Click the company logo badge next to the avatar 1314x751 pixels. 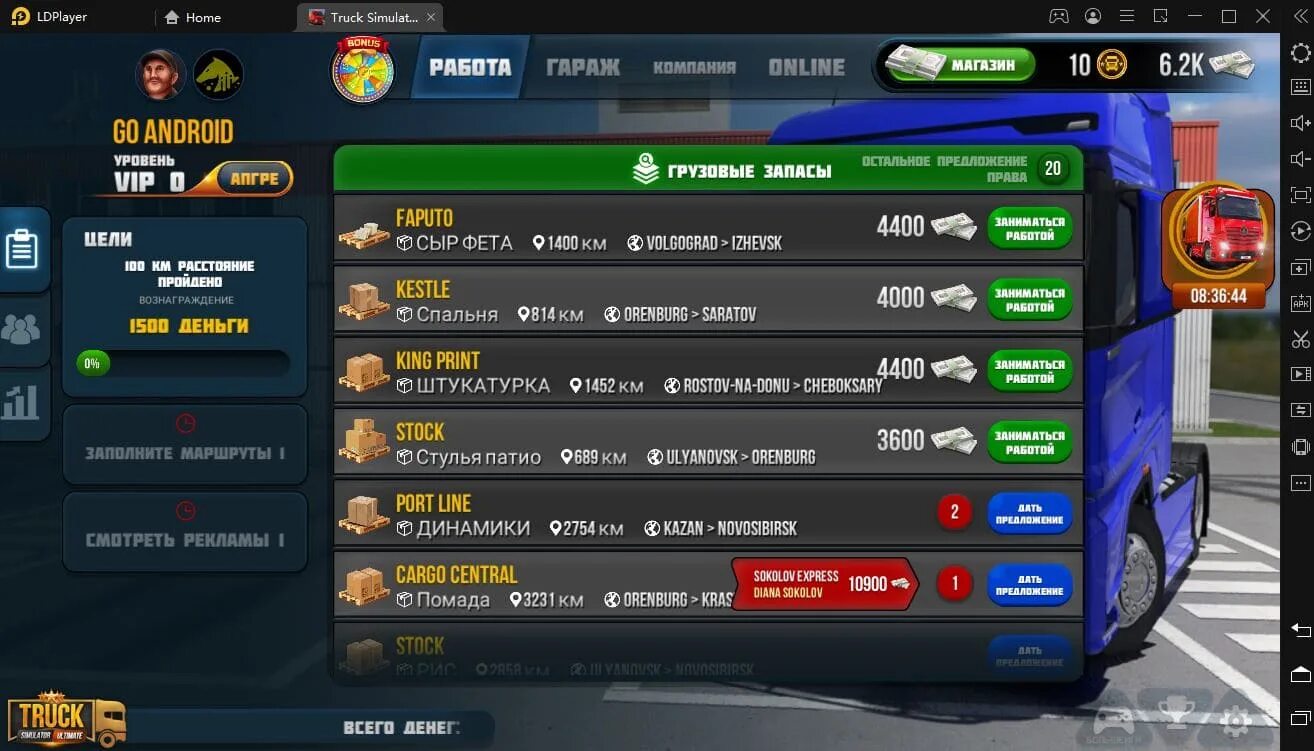(218, 75)
